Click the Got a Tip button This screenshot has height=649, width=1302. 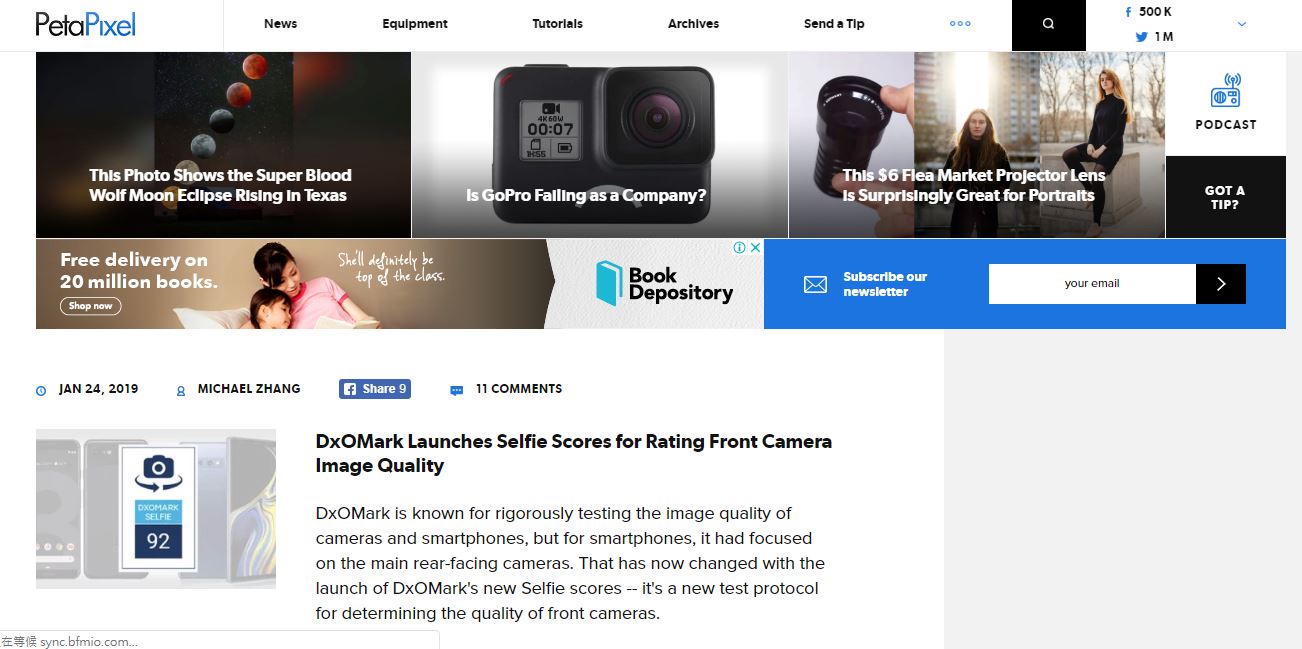(x=1225, y=197)
